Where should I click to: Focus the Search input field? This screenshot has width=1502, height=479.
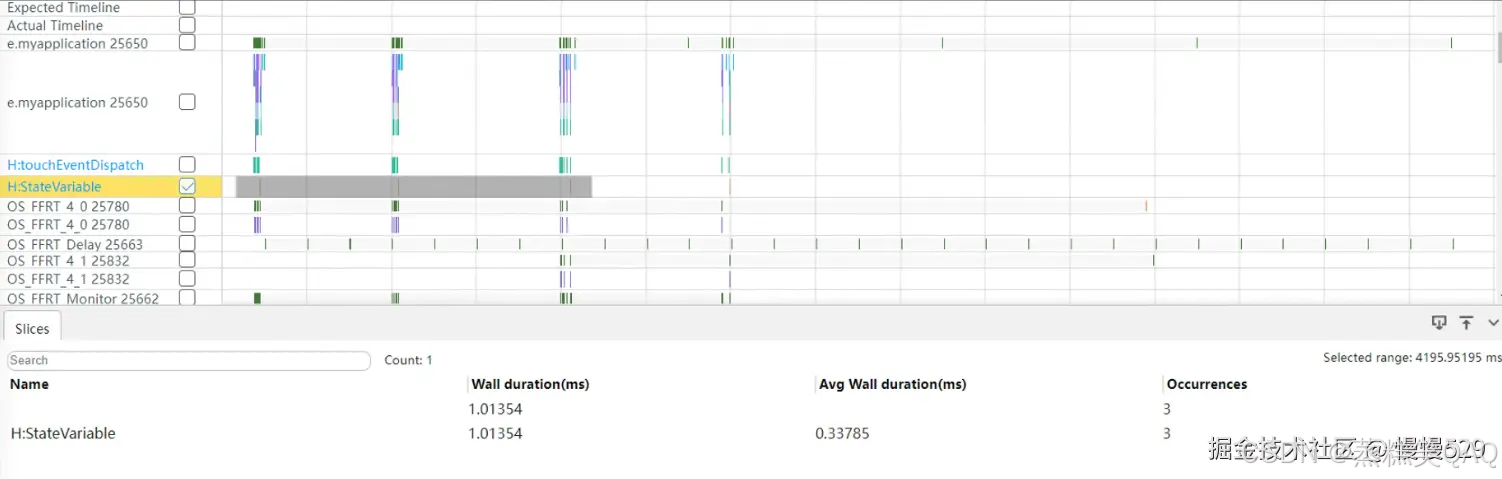click(189, 360)
